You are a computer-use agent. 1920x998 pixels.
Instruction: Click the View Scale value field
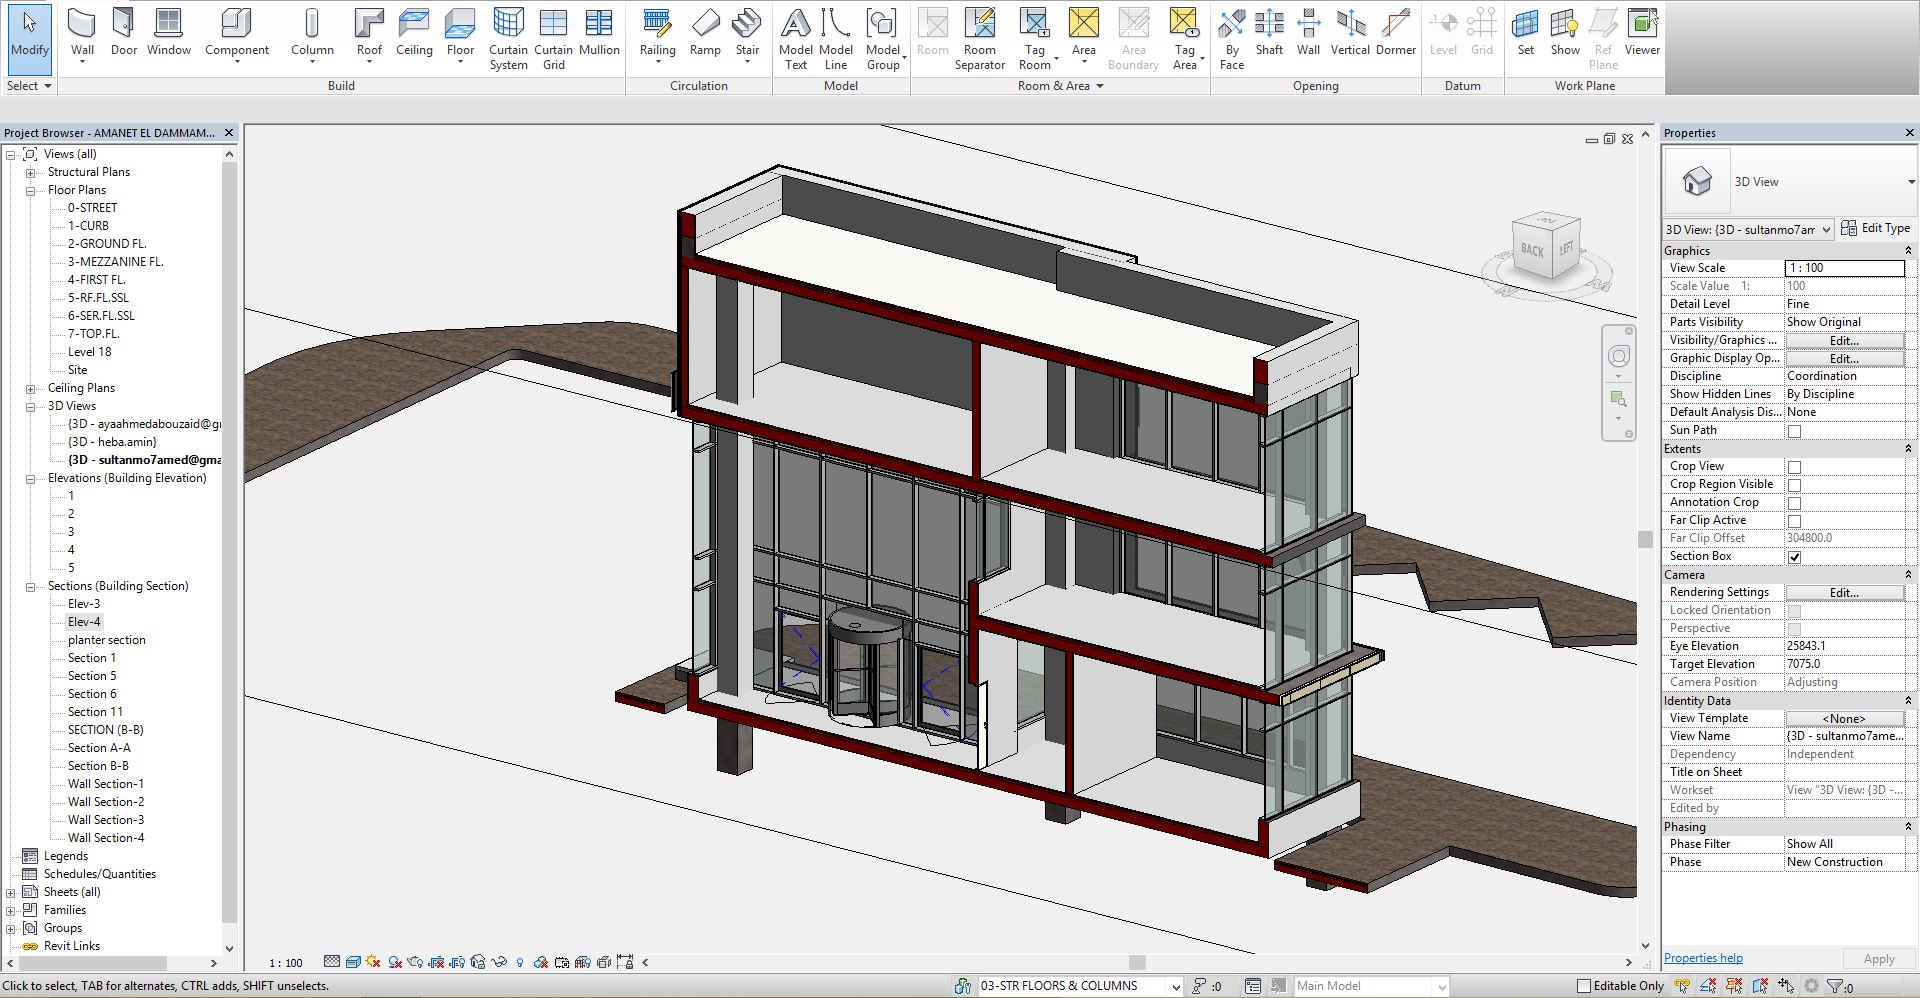pos(1844,268)
